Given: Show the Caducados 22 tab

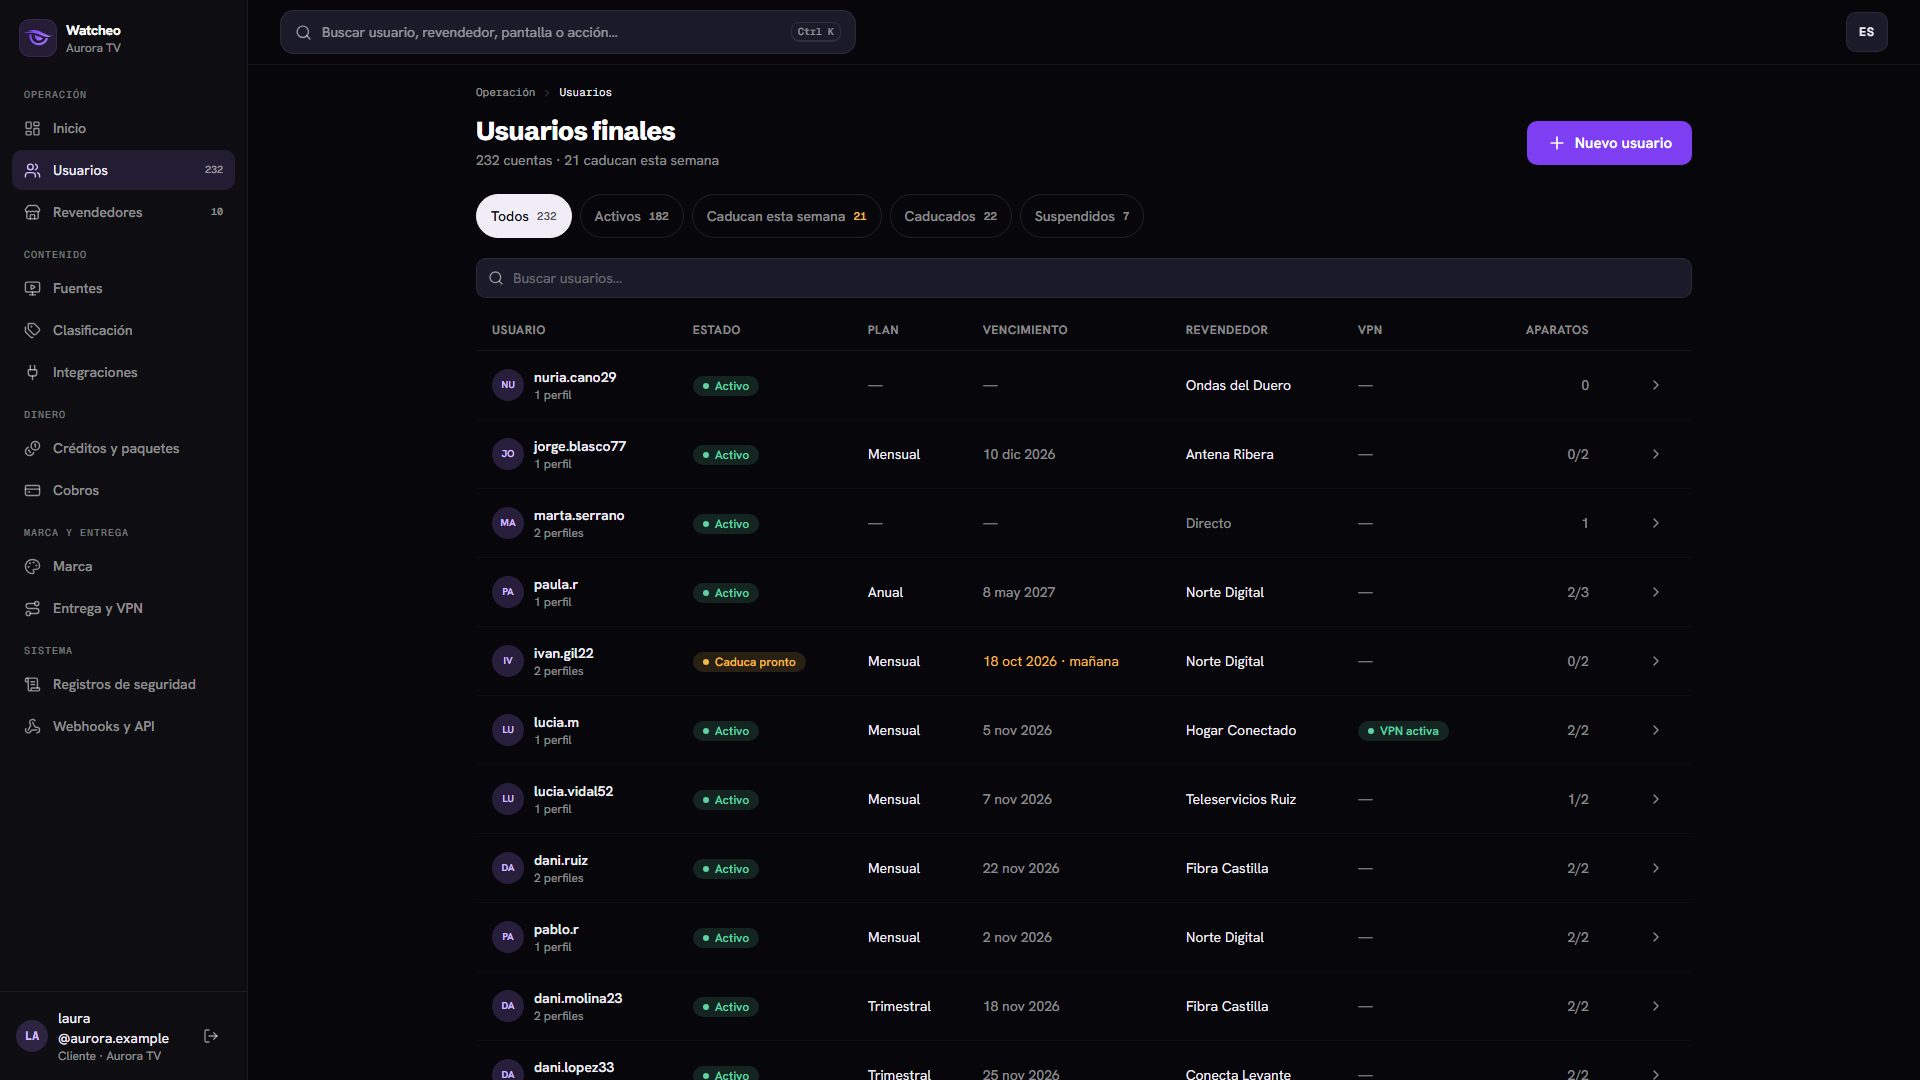Looking at the screenshot, I should point(950,216).
